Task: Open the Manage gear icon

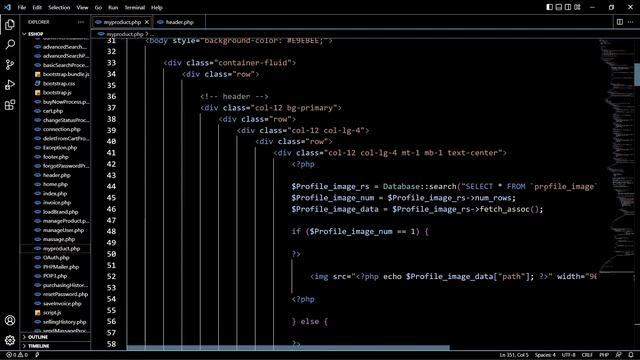Action: [10, 340]
